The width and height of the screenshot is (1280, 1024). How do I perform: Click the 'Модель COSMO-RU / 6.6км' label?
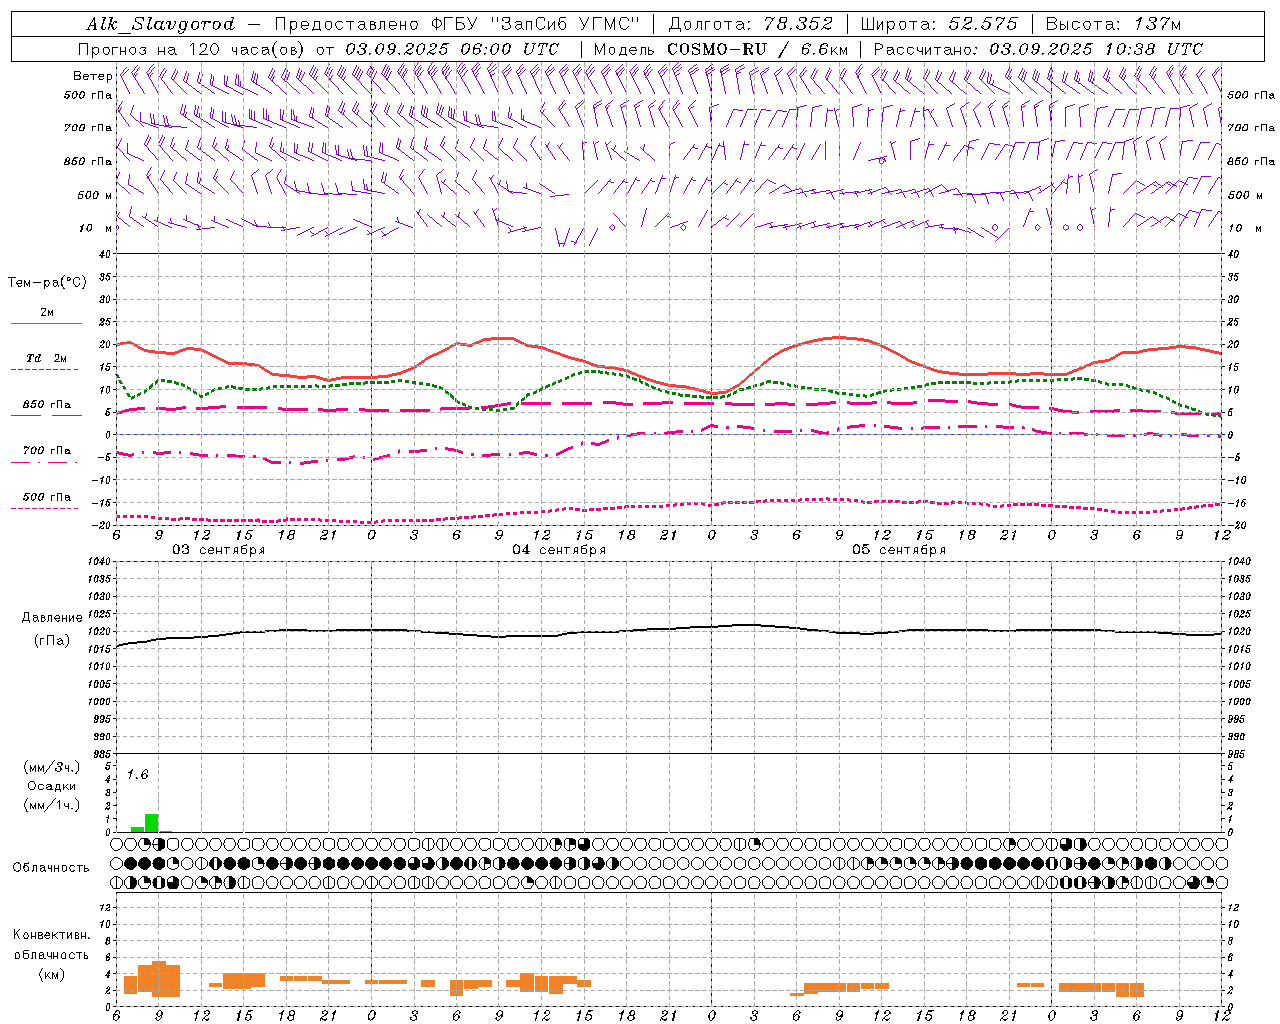720,49
